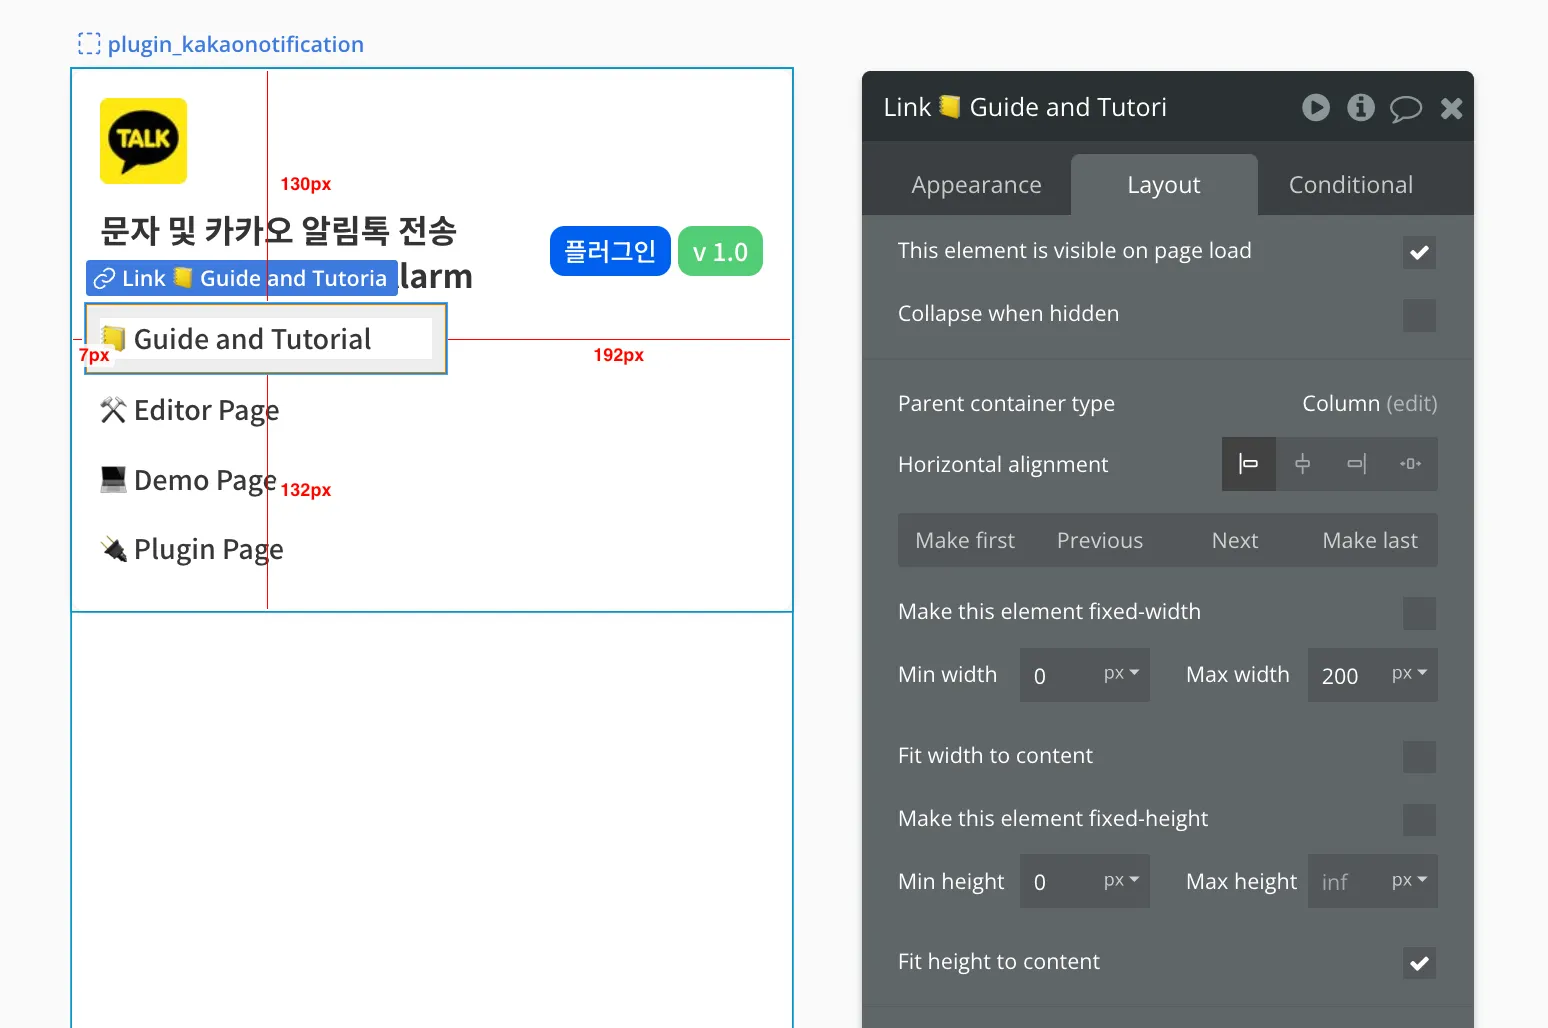Focus the Min height value field
This screenshot has width=1548, height=1028.
1060,882
